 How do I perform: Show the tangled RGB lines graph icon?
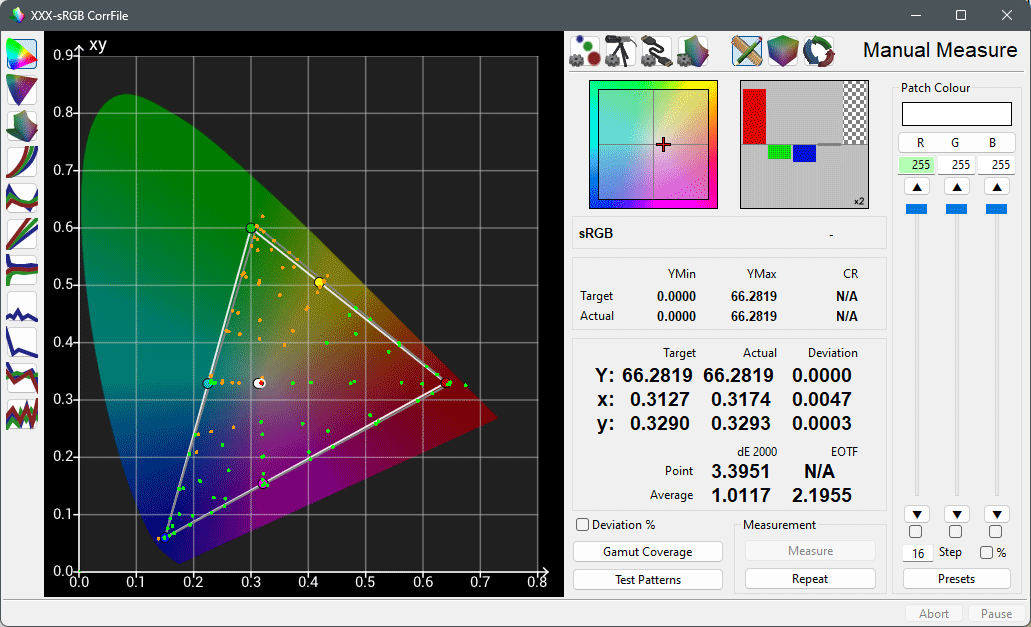pos(22,378)
